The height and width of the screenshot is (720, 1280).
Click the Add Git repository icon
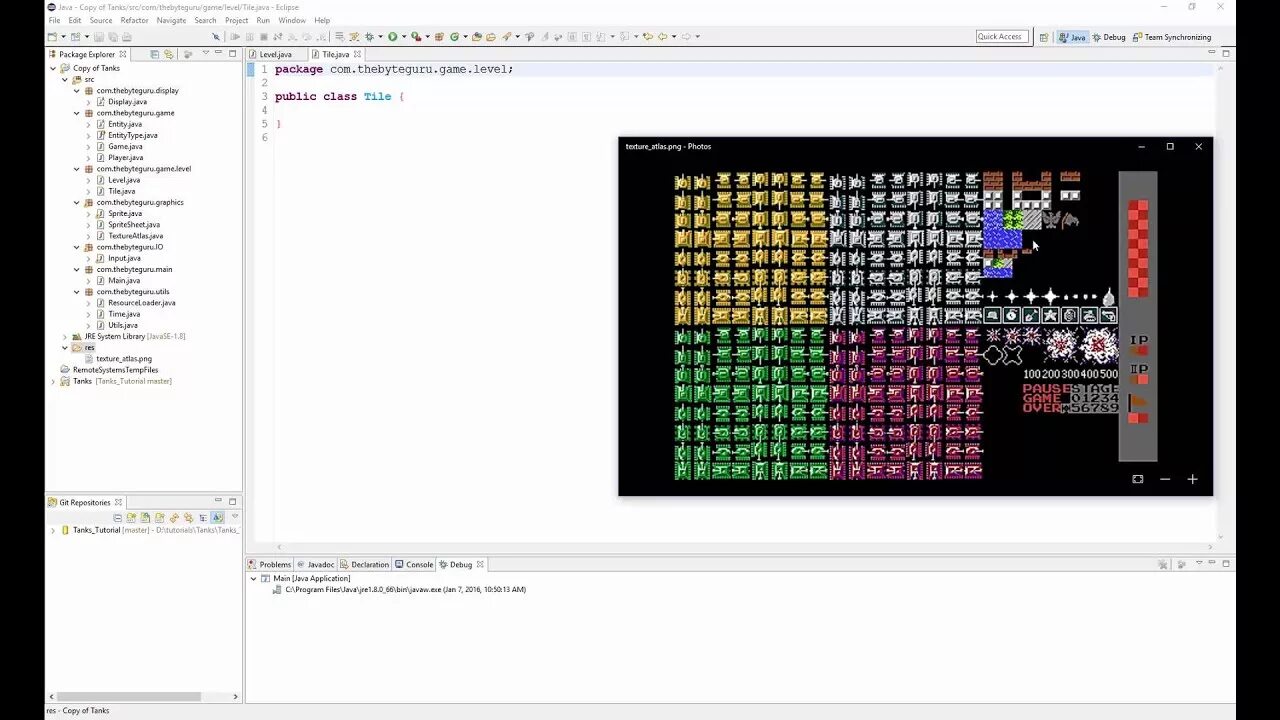(131, 518)
